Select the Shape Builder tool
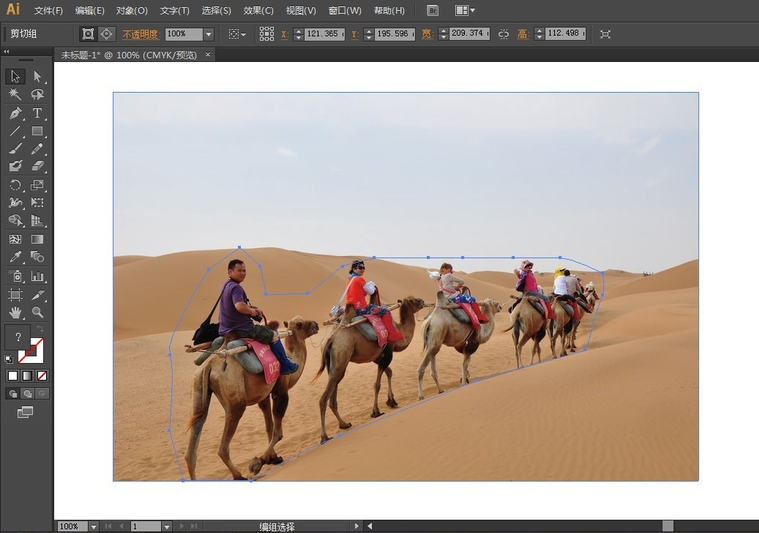Image resolution: width=759 pixels, height=533 pixels. point(15,220)
